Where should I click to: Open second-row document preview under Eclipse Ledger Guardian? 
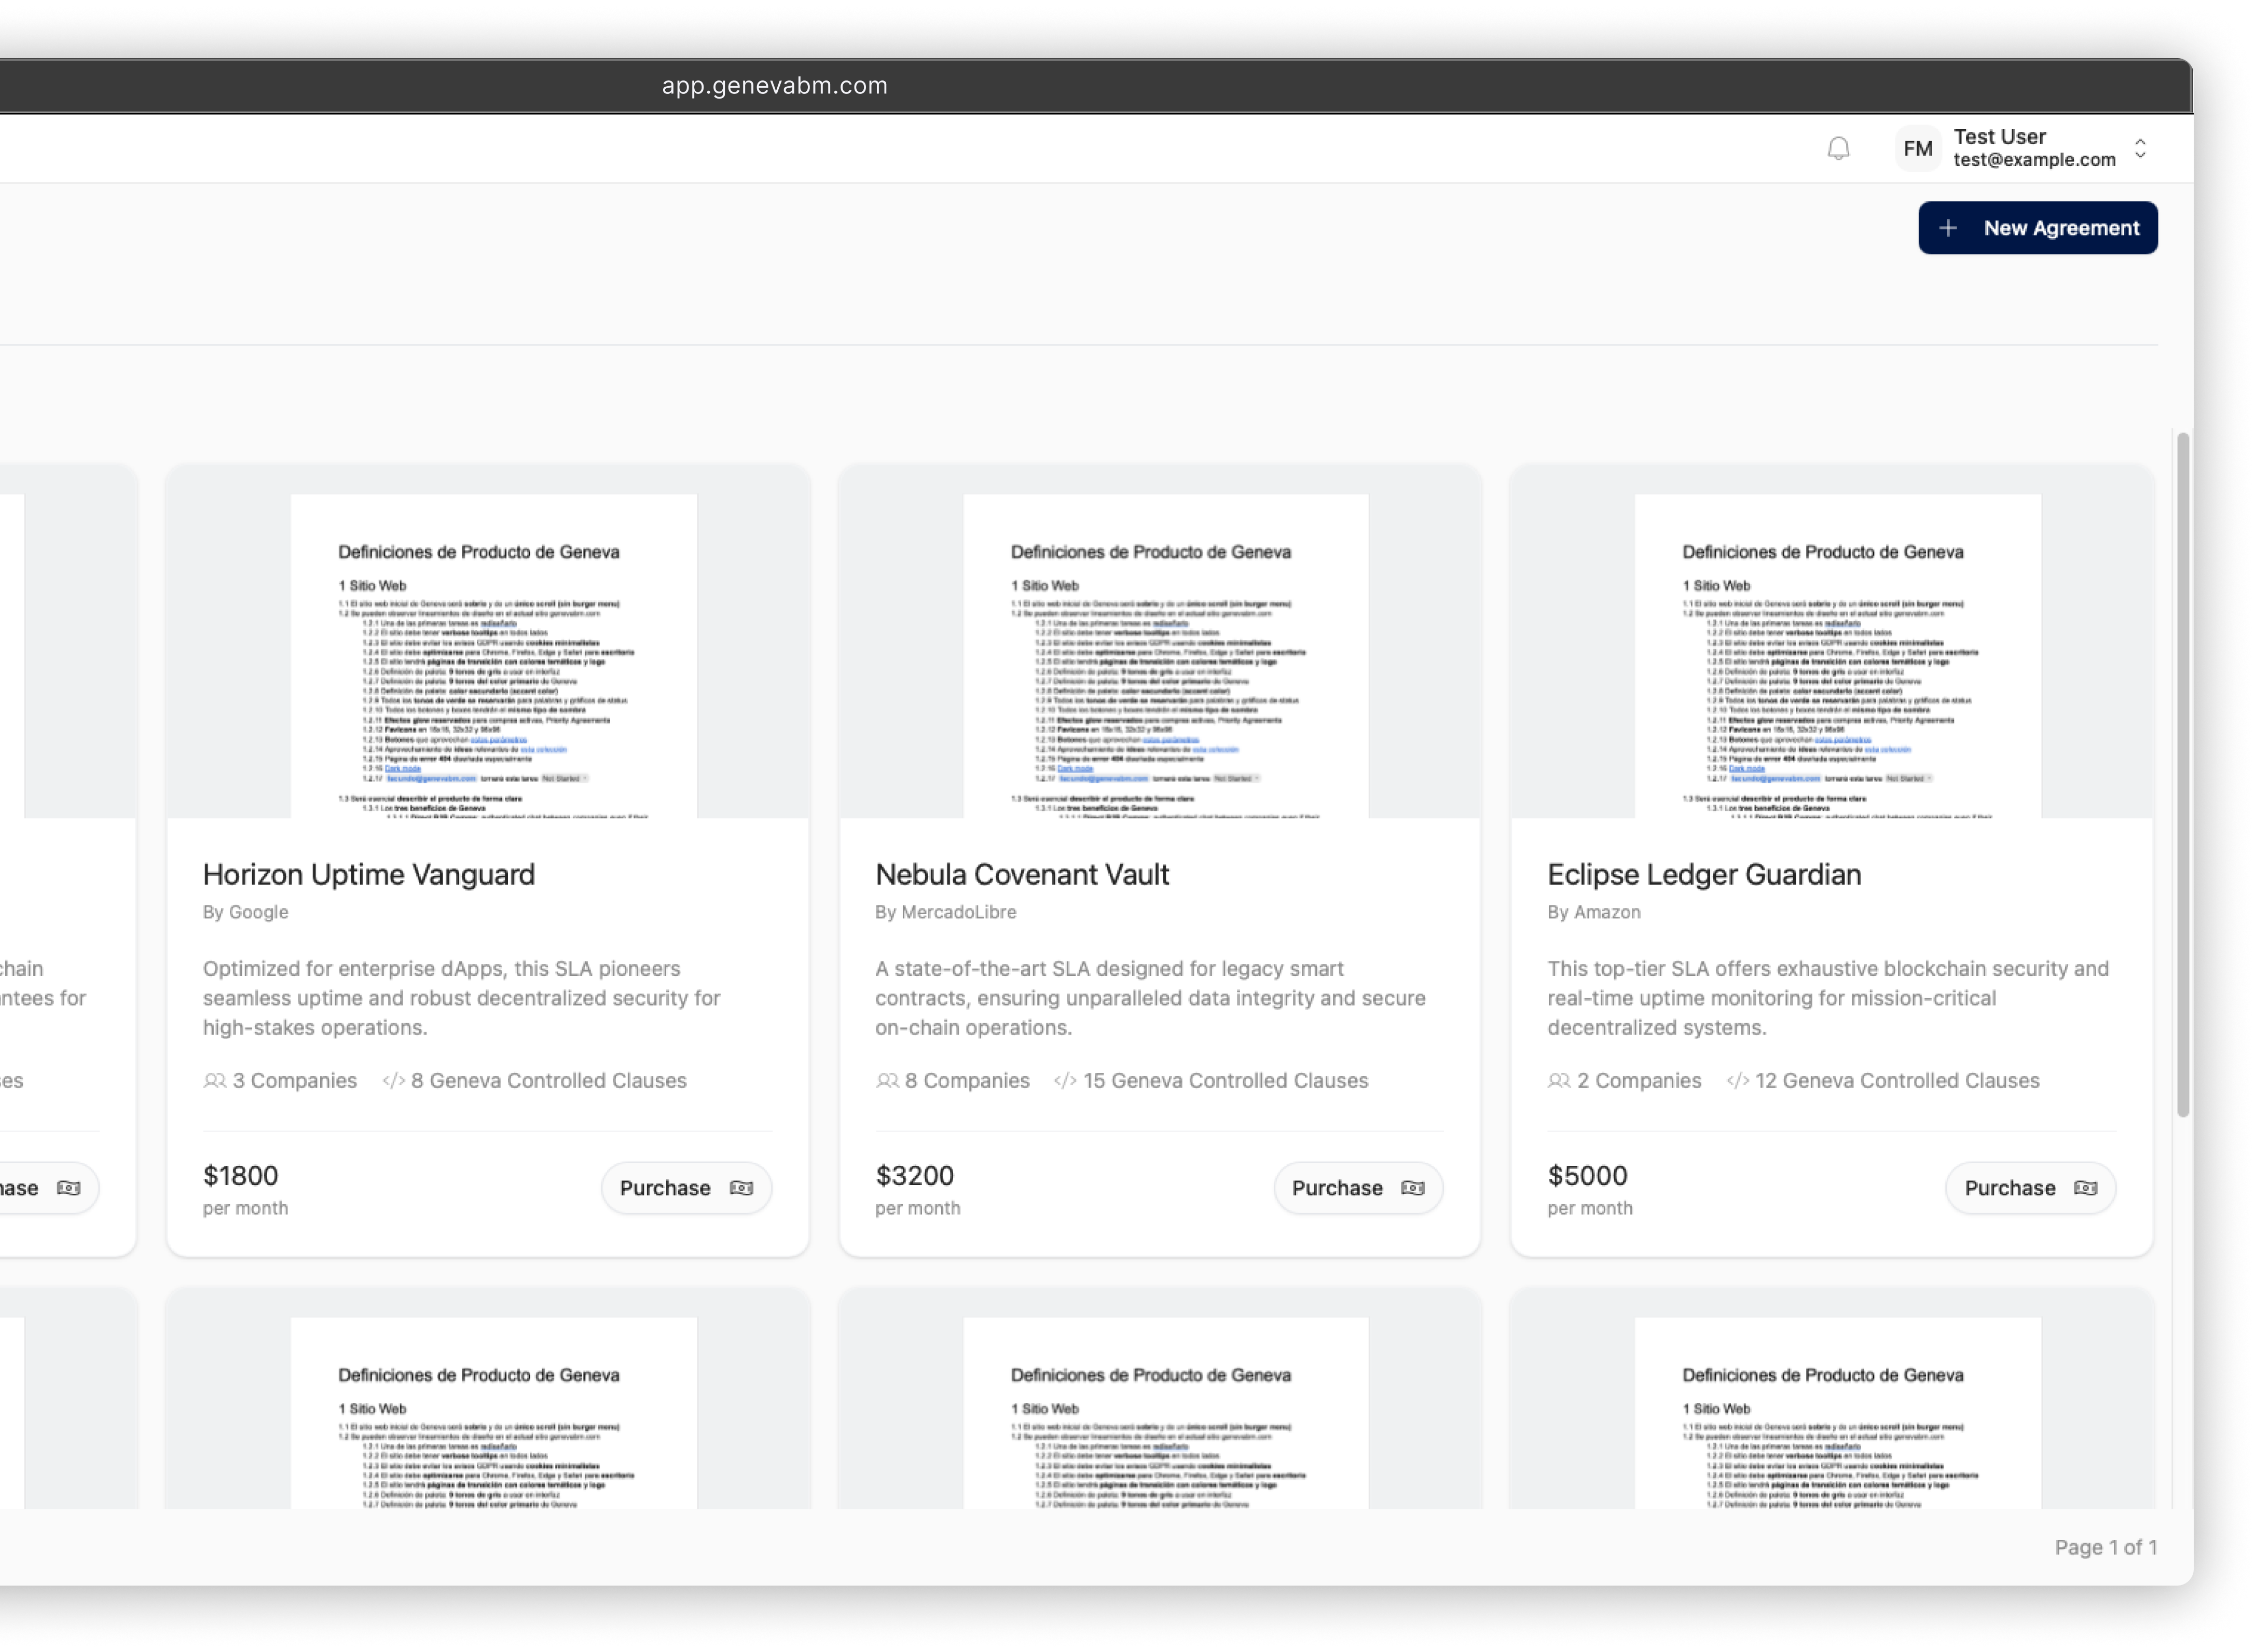coord(1838,1412)
